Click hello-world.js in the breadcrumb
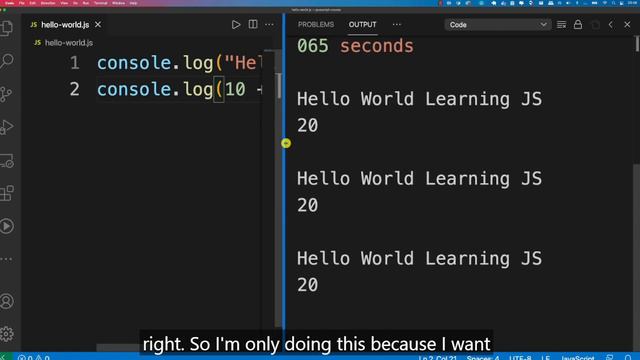The height and width of the screenshot is (360, 640). point(69,42)
